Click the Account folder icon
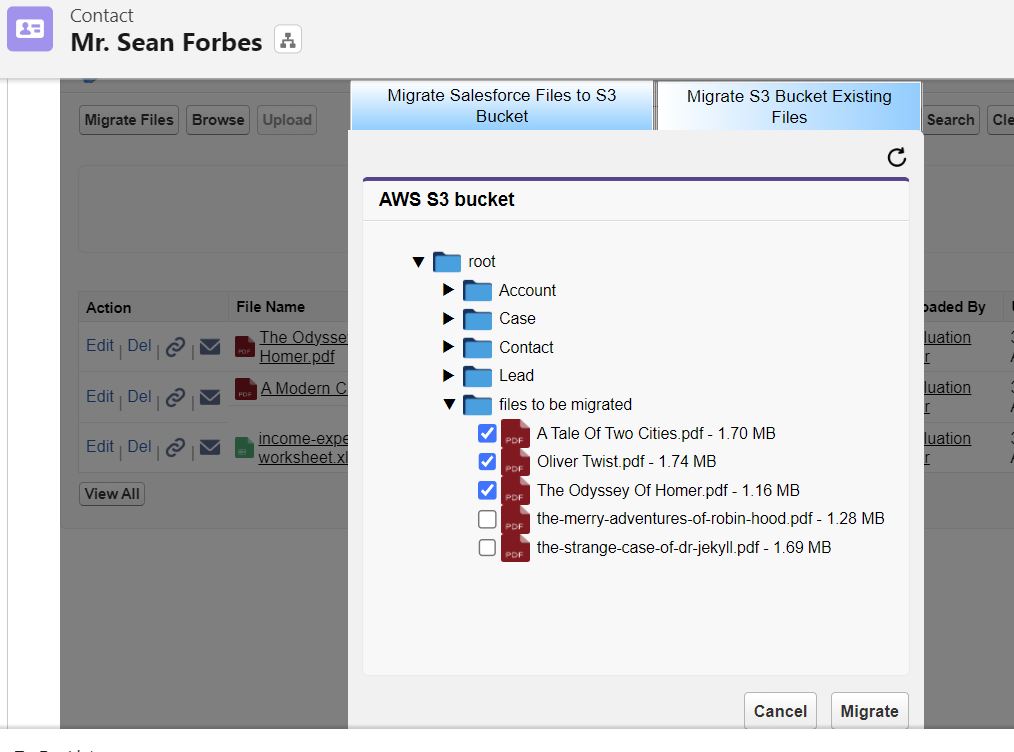This screenshot has height=752, width=1014. [x=477, y=290]
